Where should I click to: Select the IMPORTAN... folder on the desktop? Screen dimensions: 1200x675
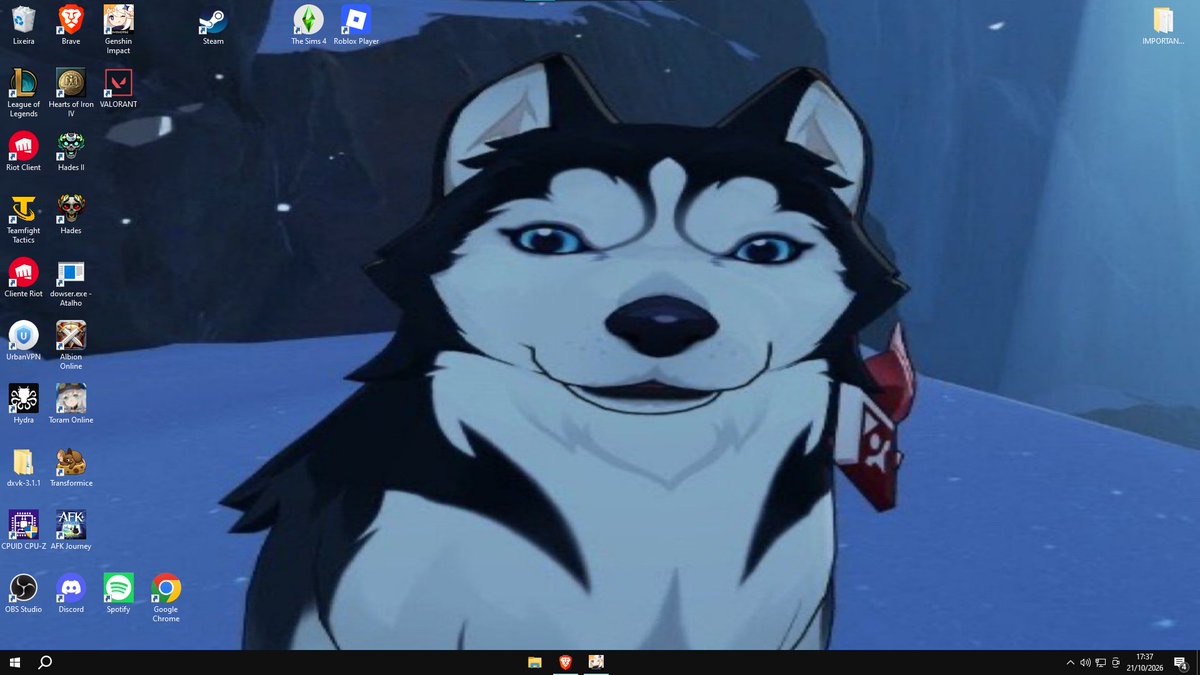[x=1163, y=26]
